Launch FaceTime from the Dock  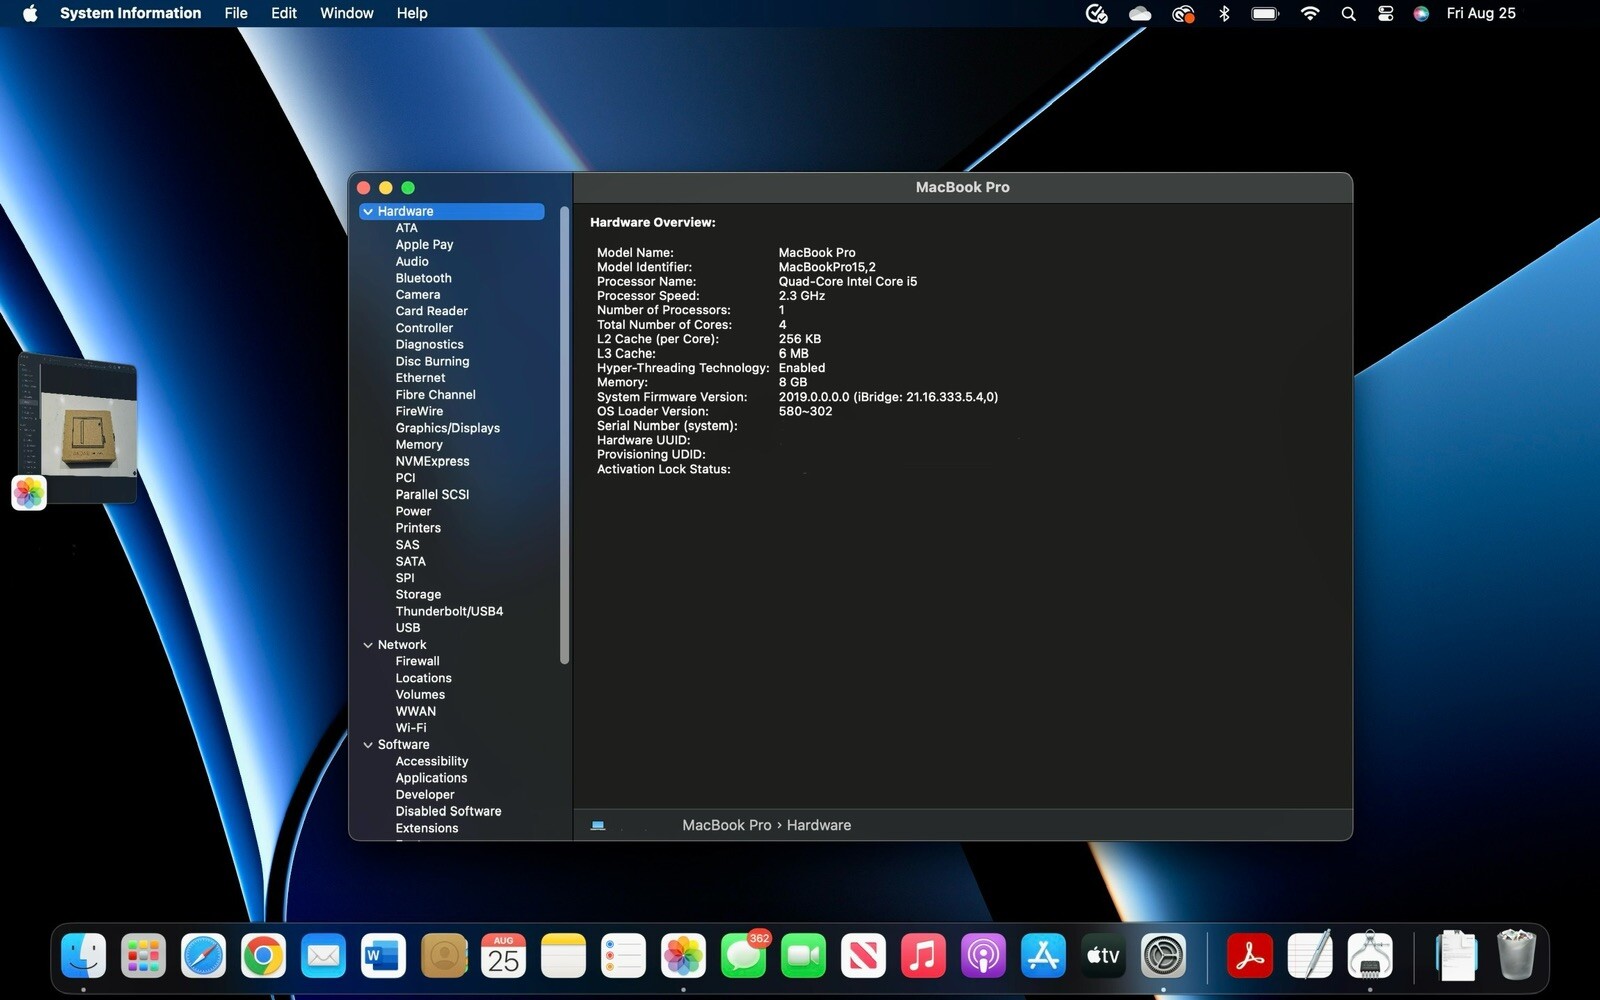point(804,956)
